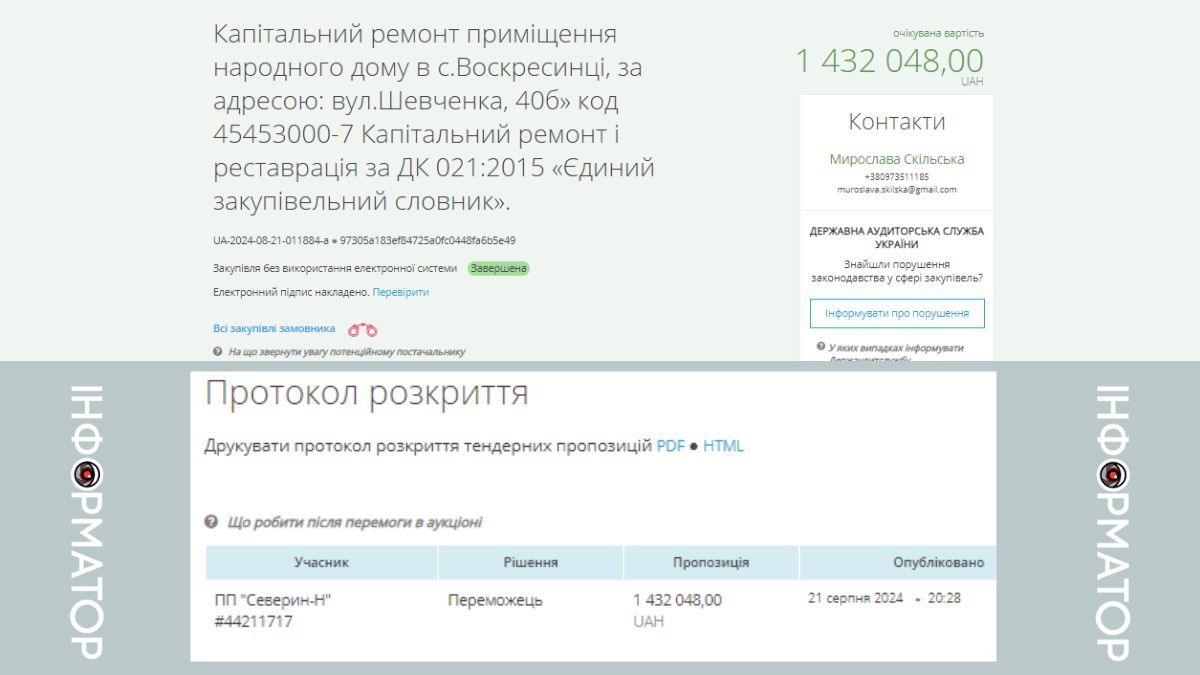Screen dimensions: 1200x675
Task: Select the 'Пропозиція' column header
Action: (713, 562)
